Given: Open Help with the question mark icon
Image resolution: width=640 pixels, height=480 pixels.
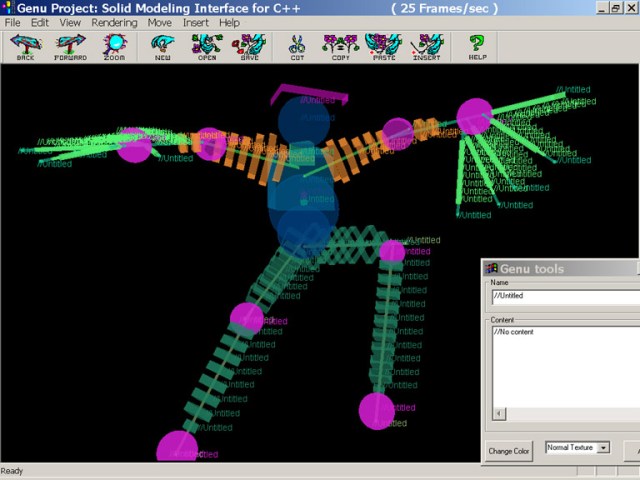Looking at the screenshot, I should pyautogui.click(x=477, y=47).
